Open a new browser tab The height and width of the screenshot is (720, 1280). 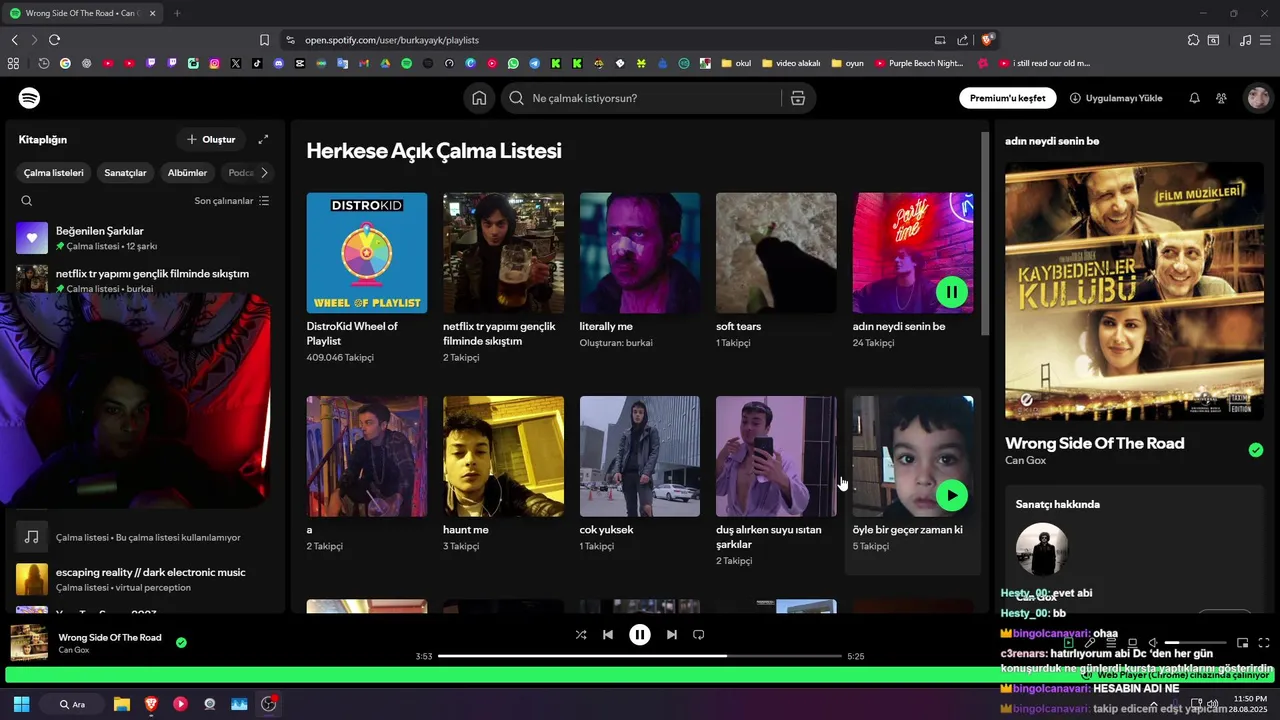tap(177, 13)
